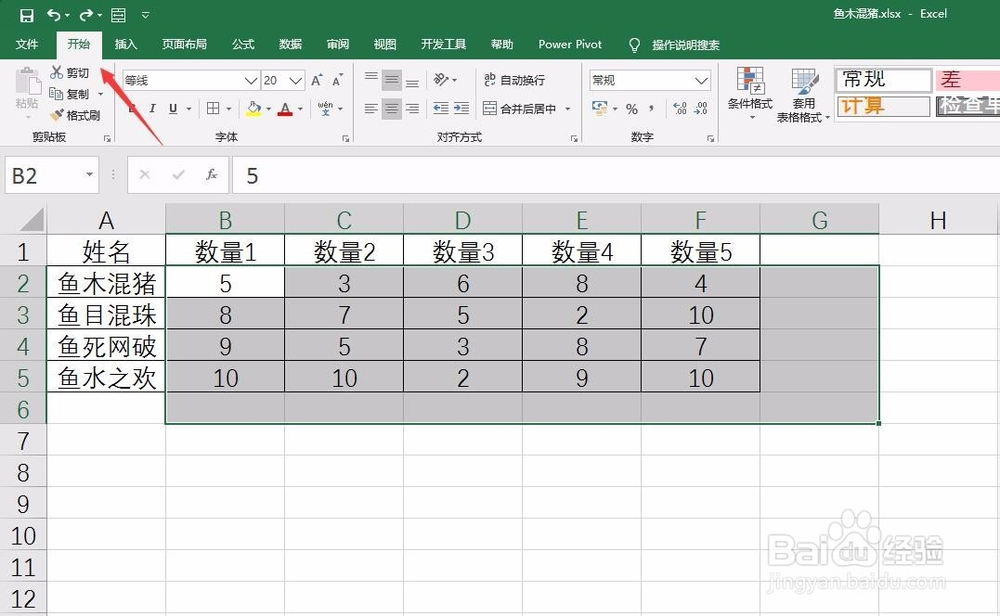Open the font size dropdown showing 20

click(295, 80)
